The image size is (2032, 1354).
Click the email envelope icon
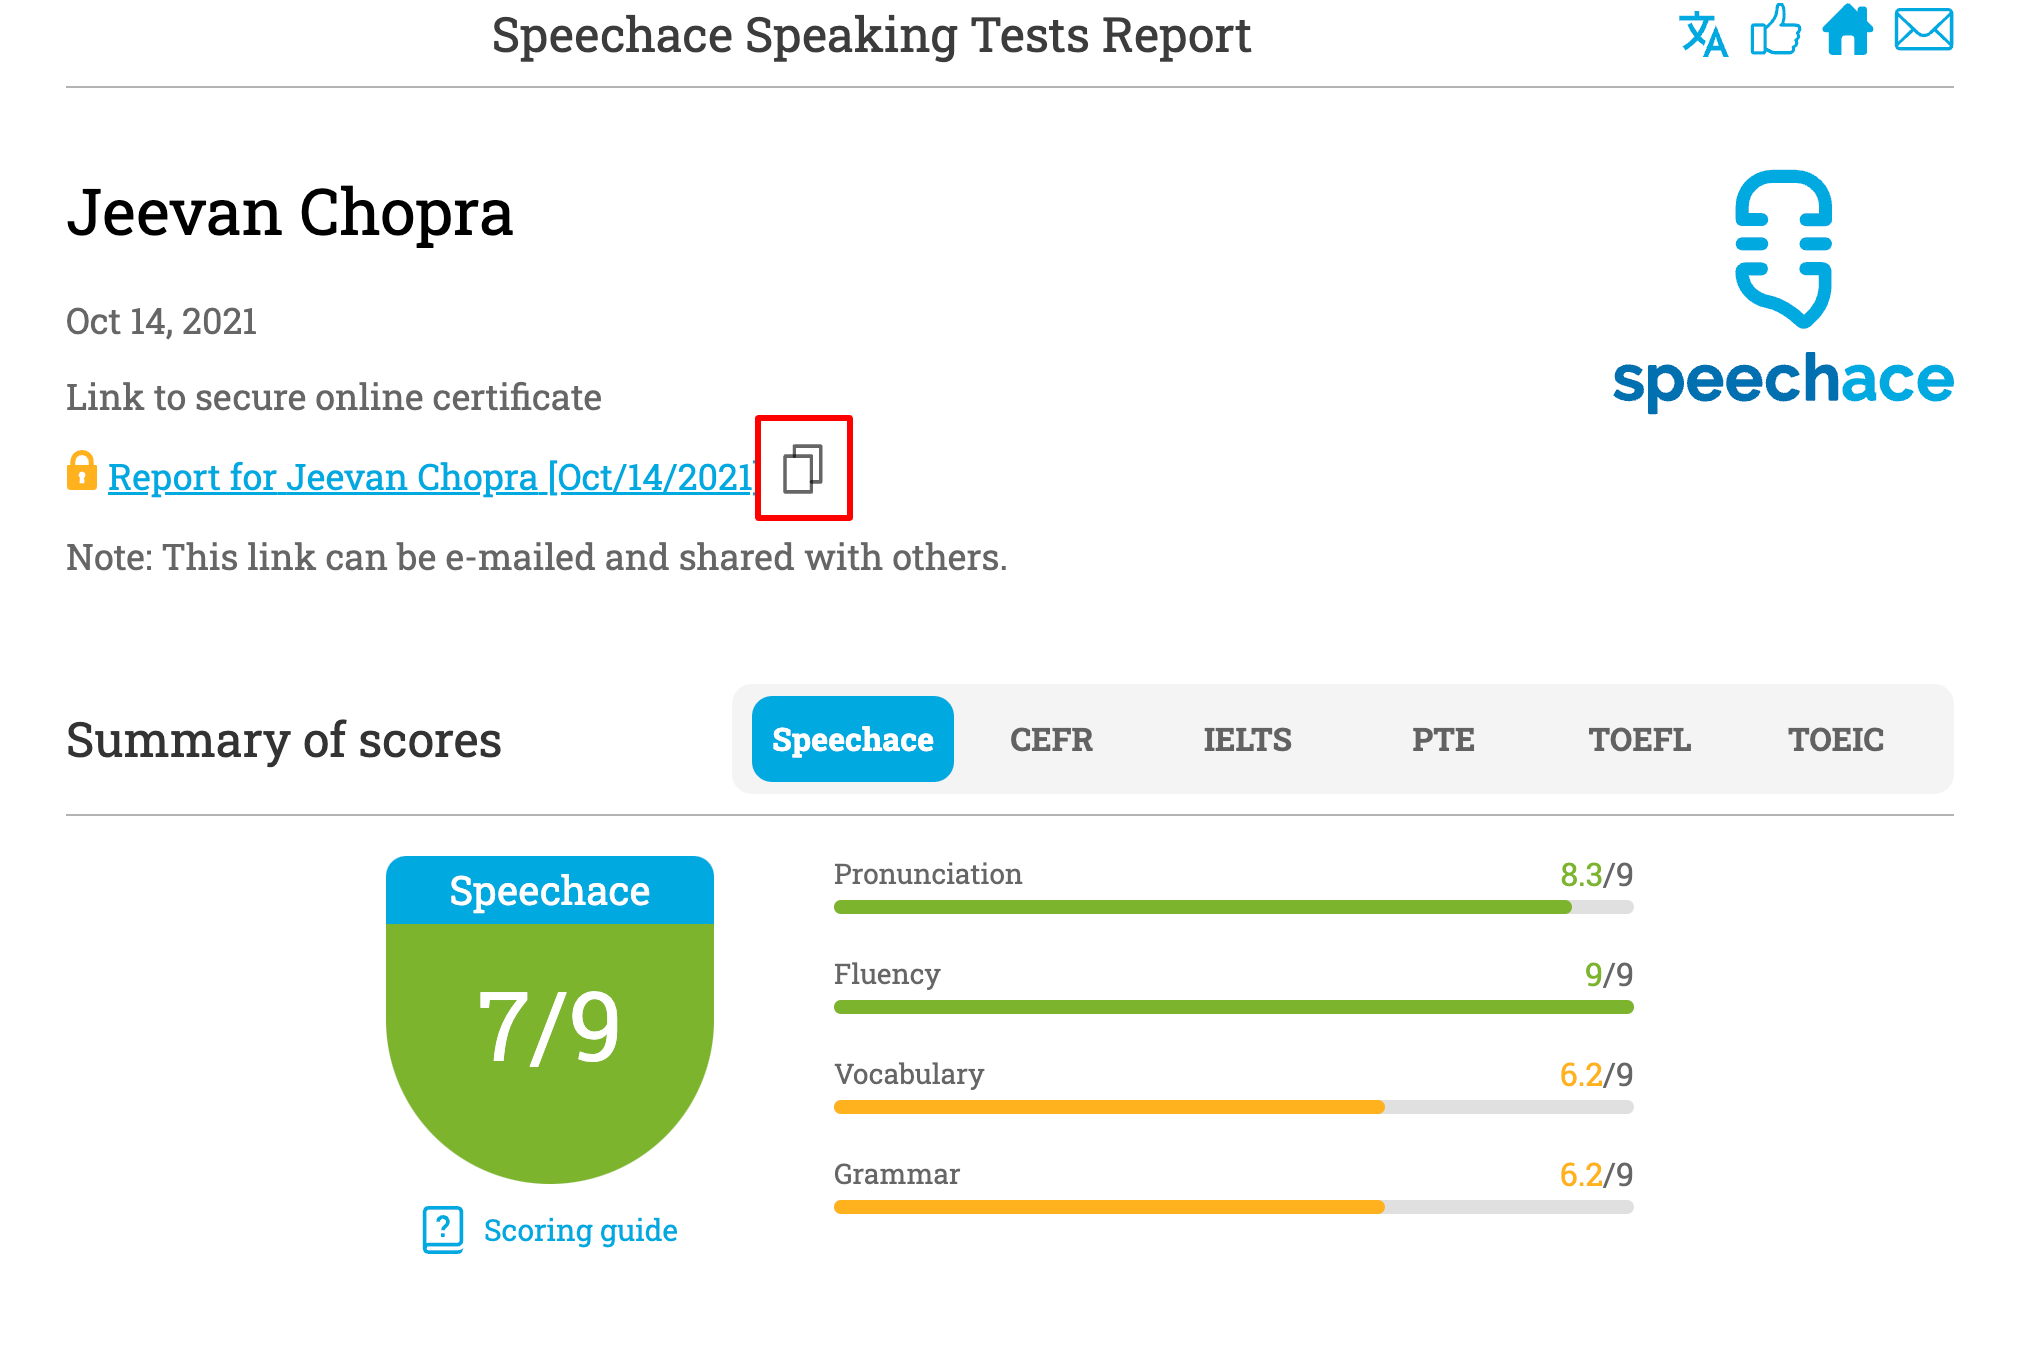1923,31
